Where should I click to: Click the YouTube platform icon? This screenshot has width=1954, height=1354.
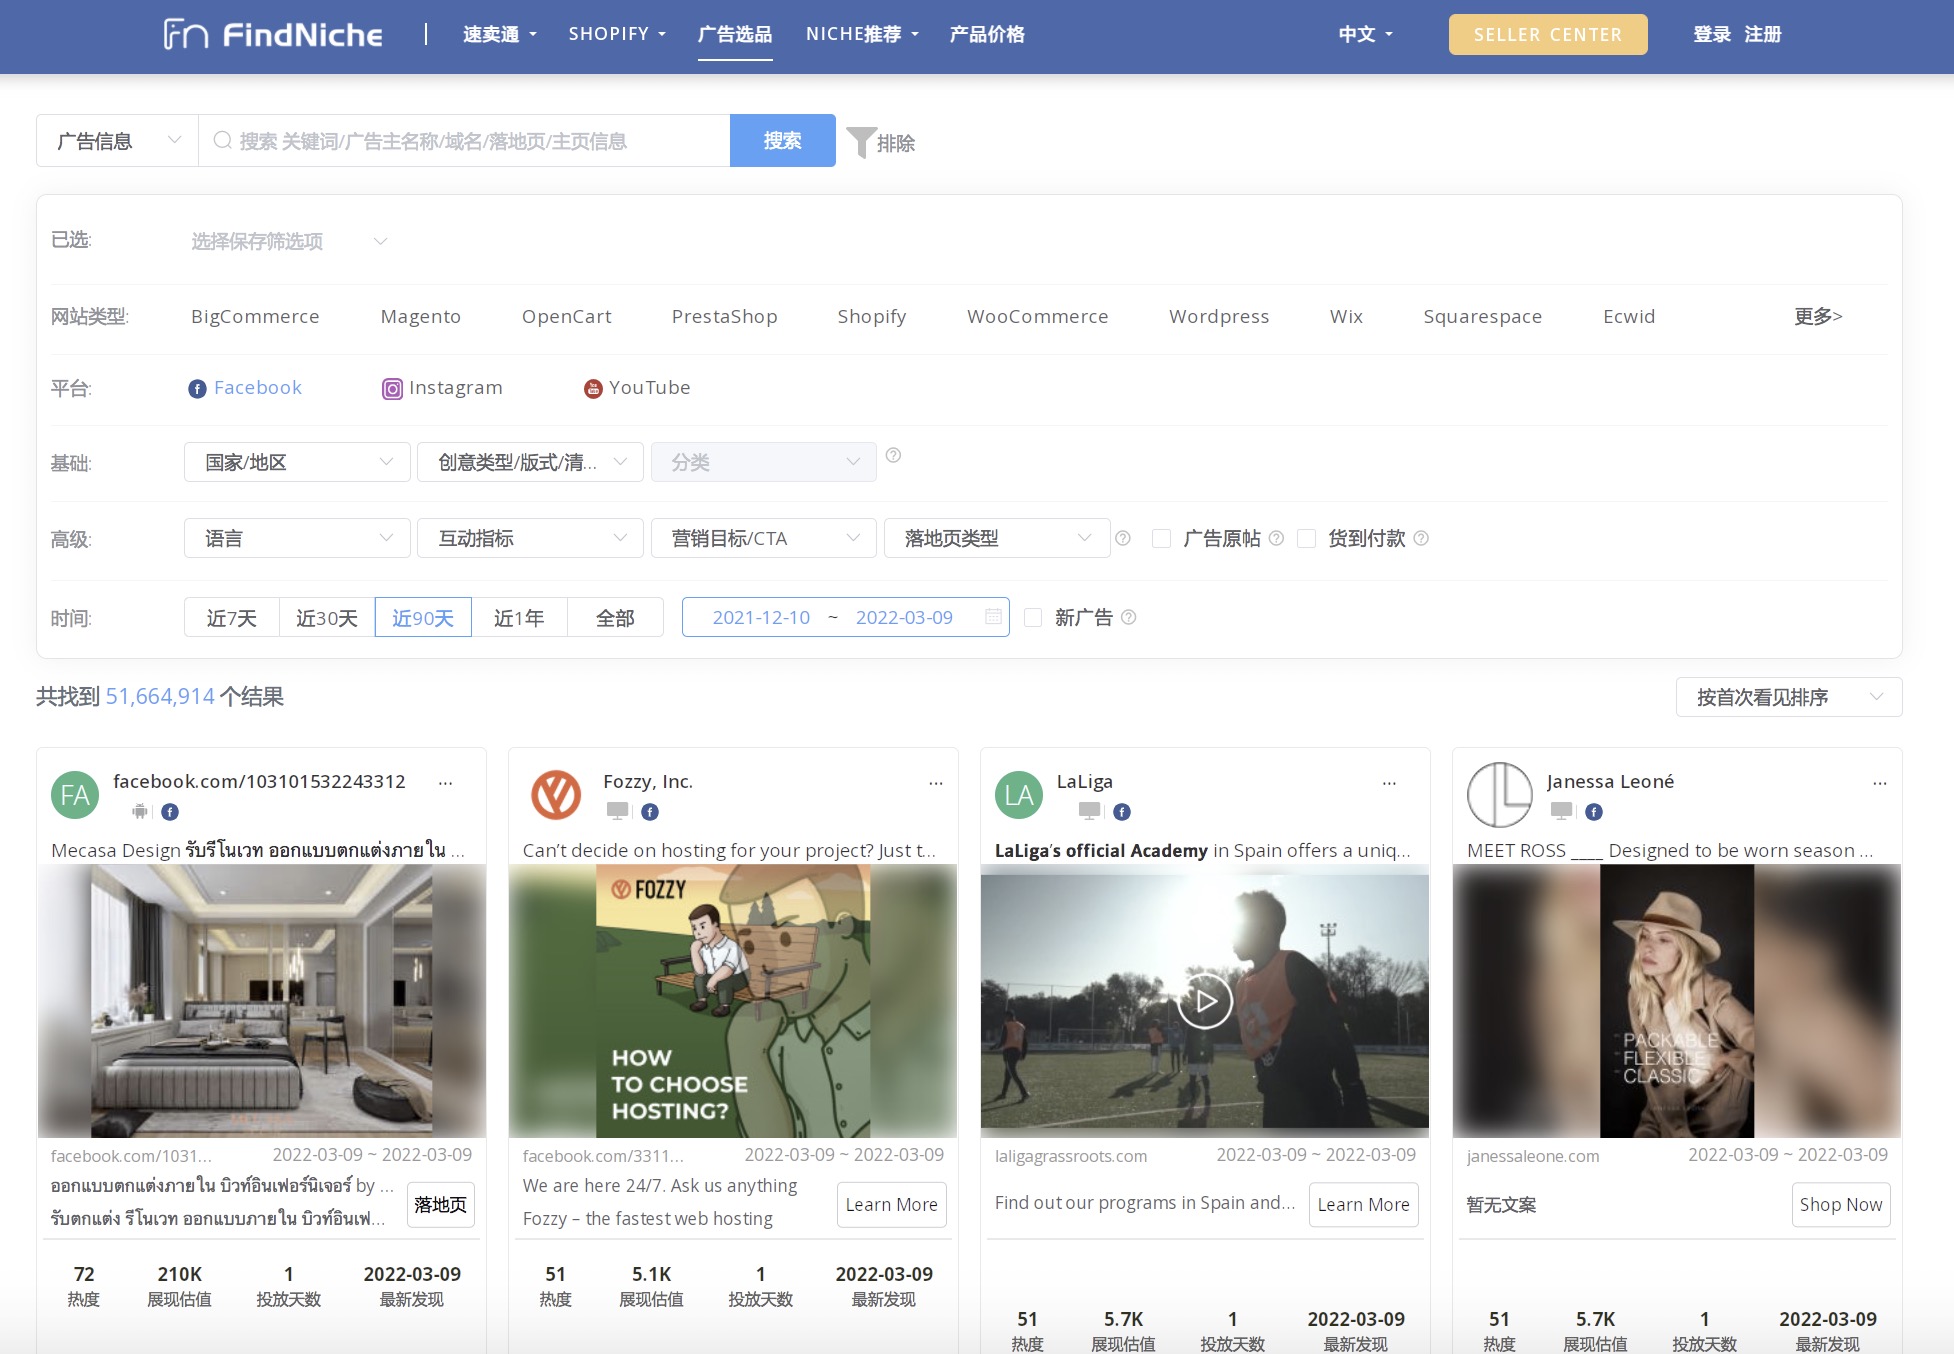593,389
